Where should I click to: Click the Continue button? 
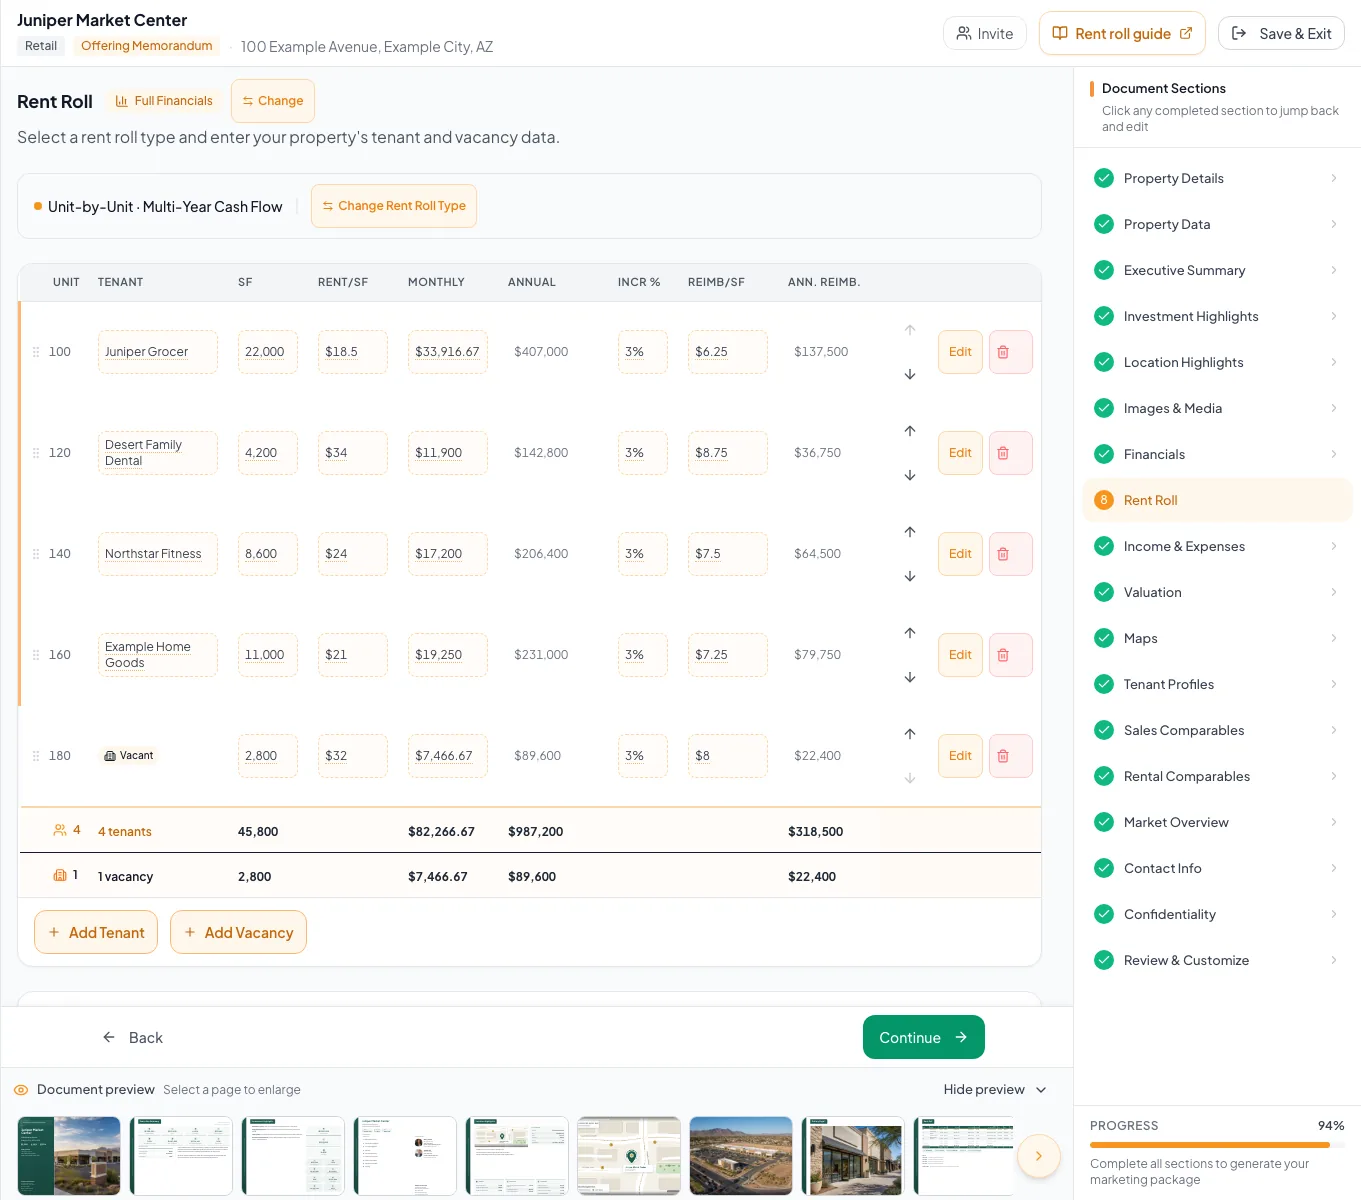coord(923,1037)
